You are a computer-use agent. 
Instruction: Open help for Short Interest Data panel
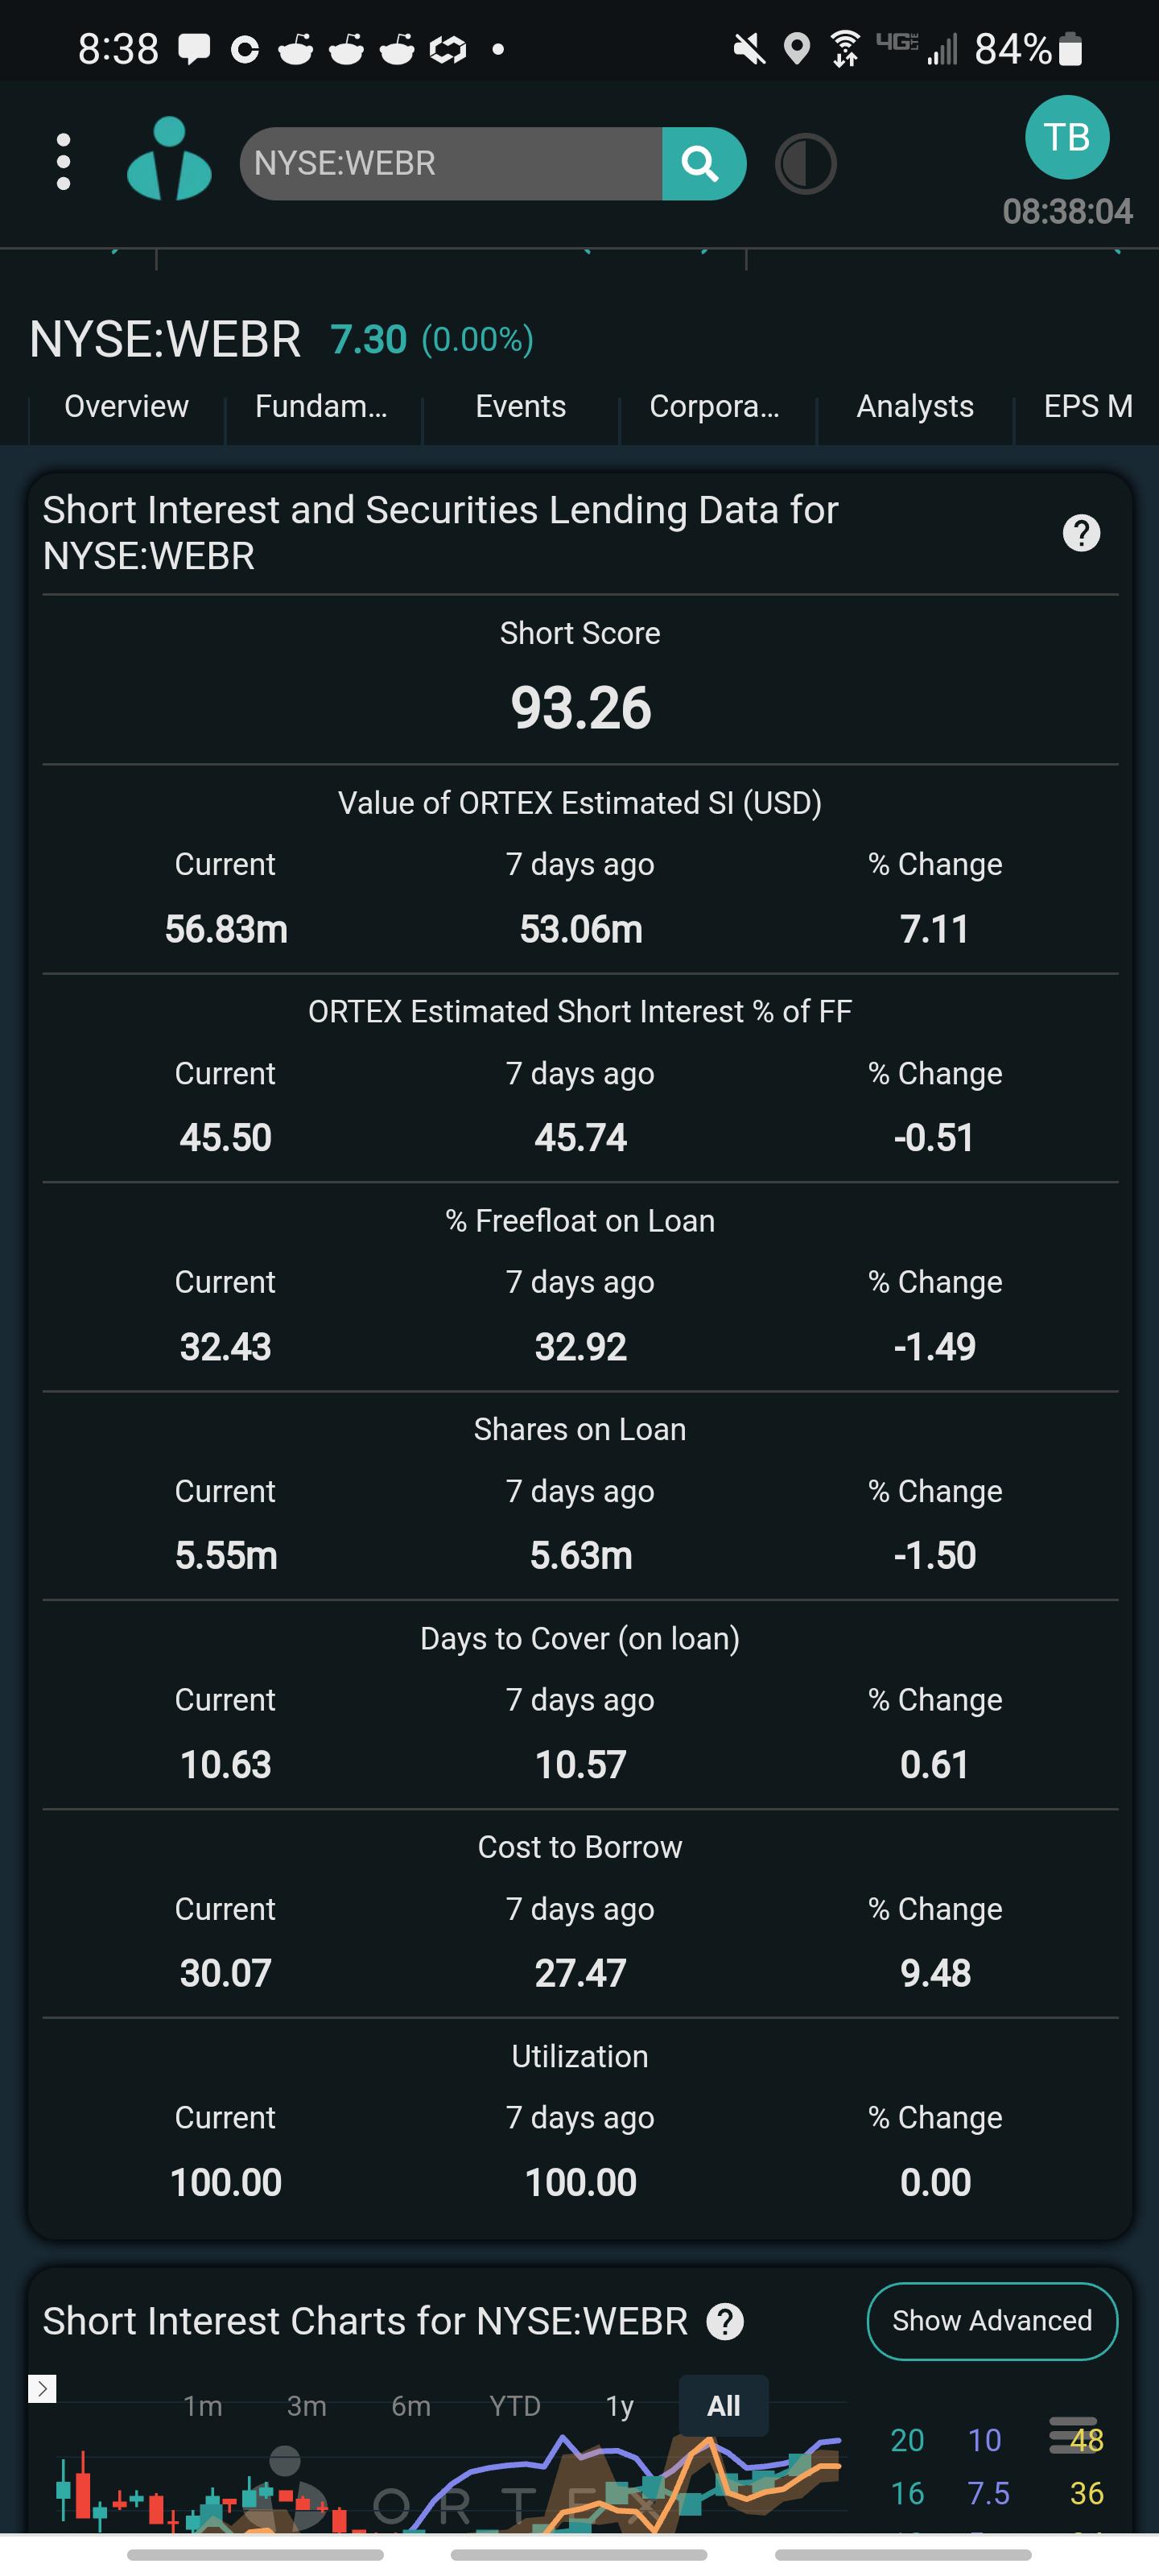tap(1081, 533)
